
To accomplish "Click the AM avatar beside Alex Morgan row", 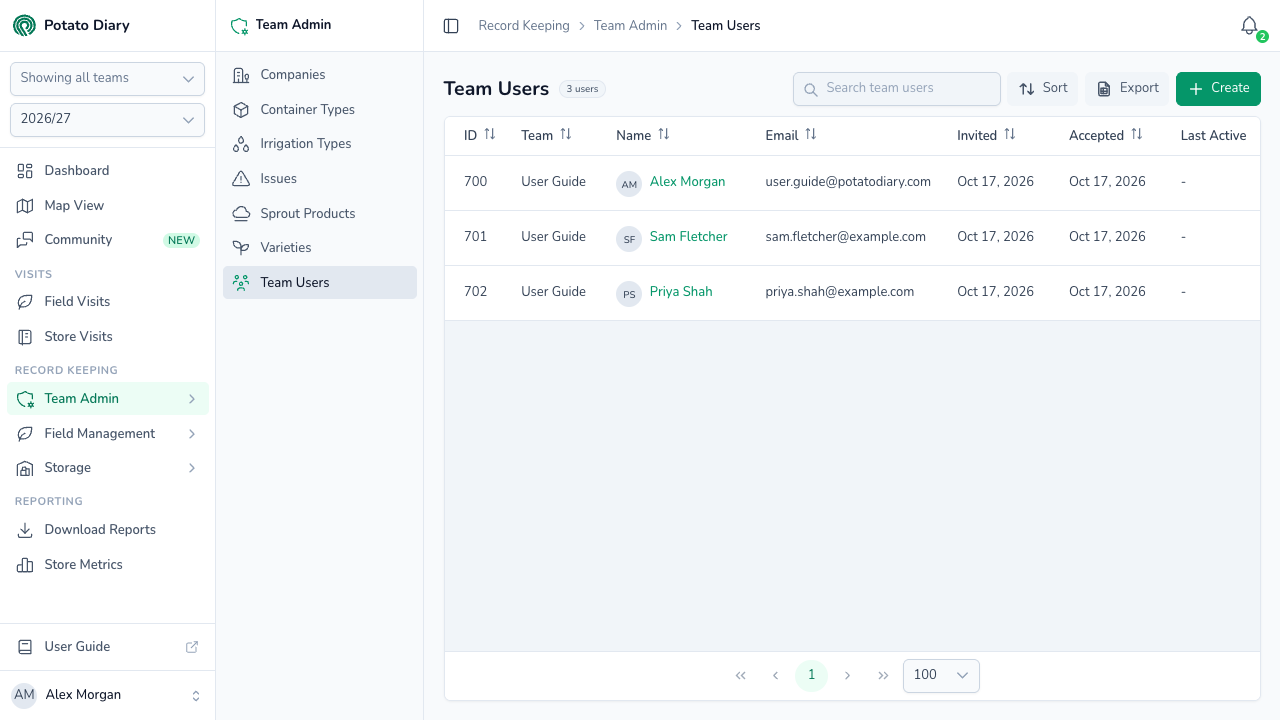I will 629,184.
